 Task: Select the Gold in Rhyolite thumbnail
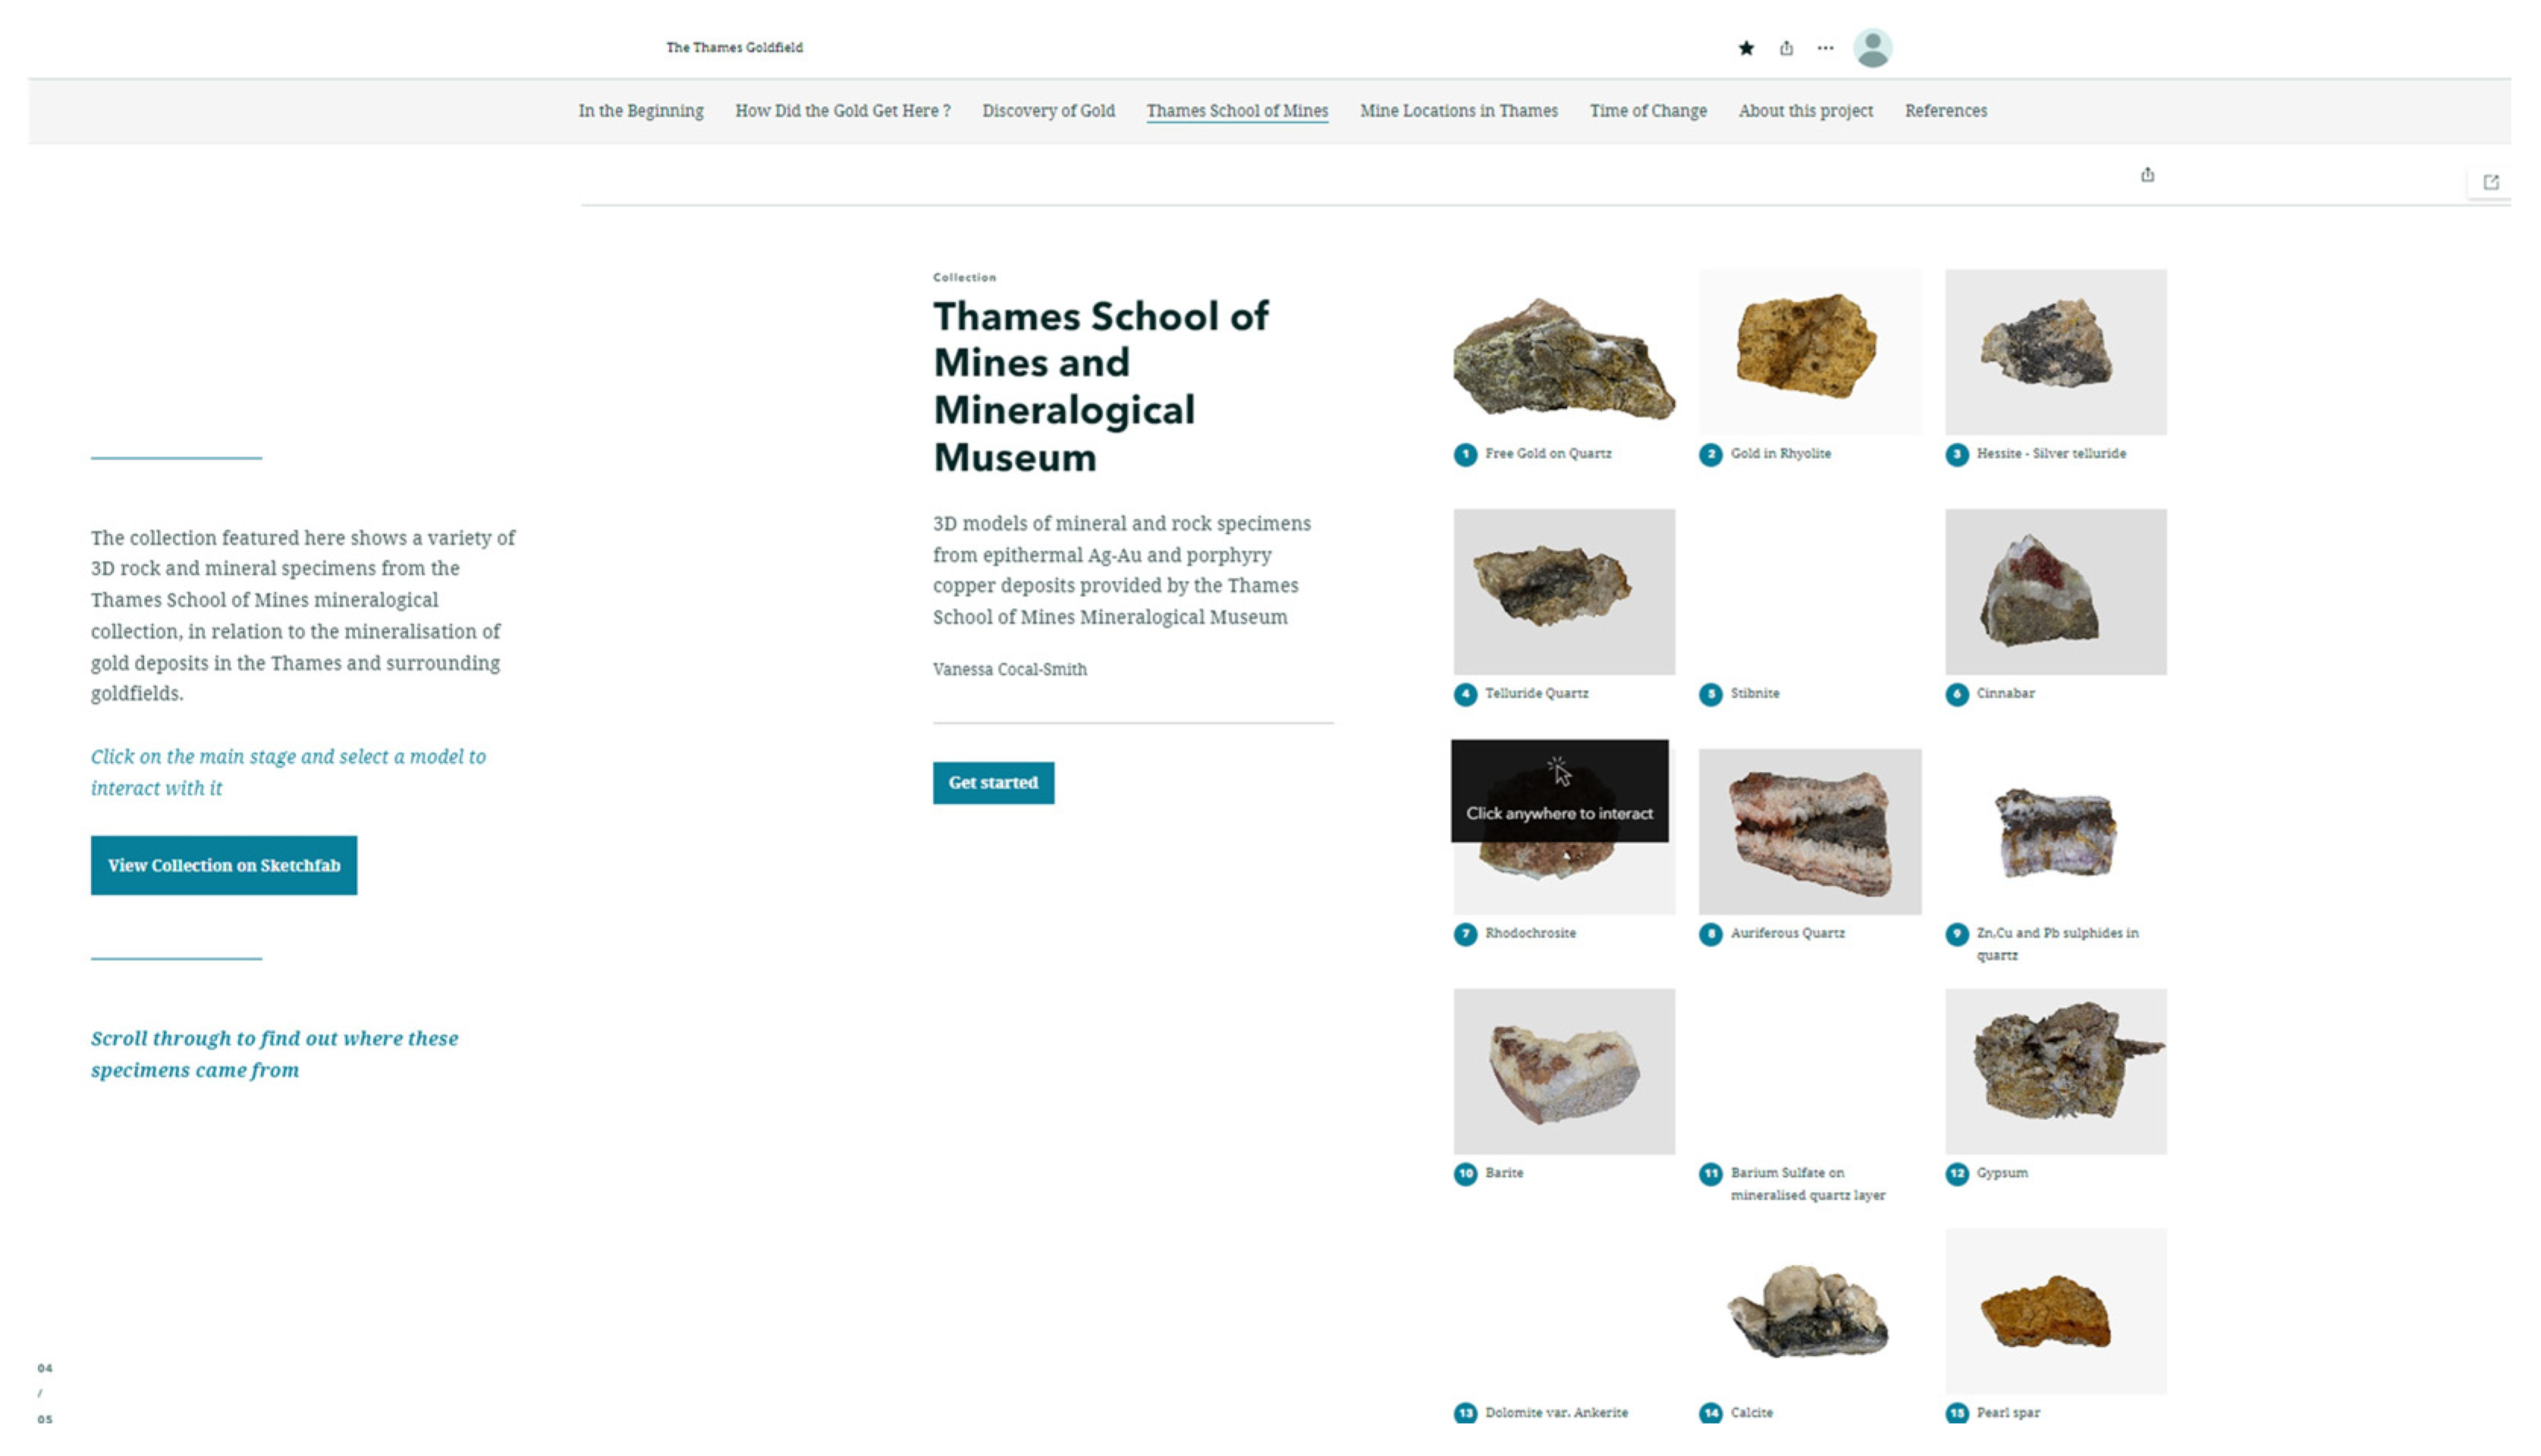[1809, 351]
